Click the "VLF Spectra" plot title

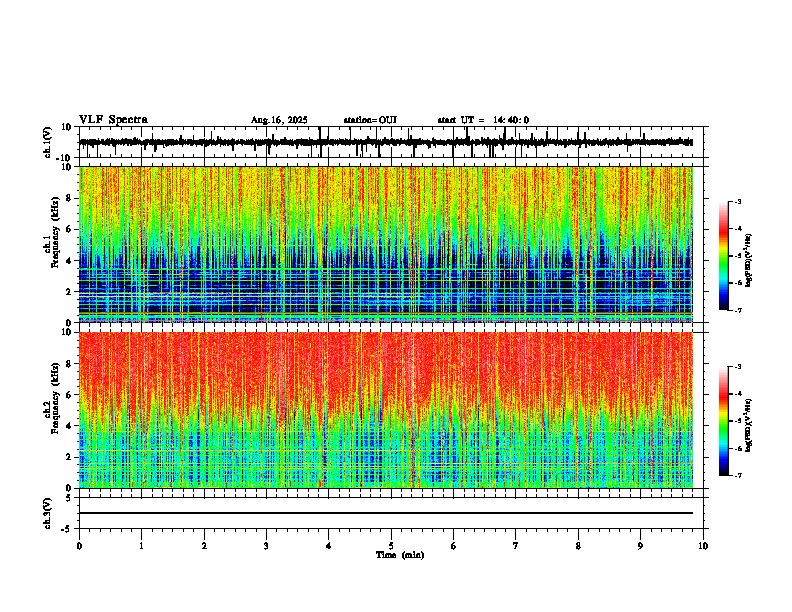click(x=114, y=120)
